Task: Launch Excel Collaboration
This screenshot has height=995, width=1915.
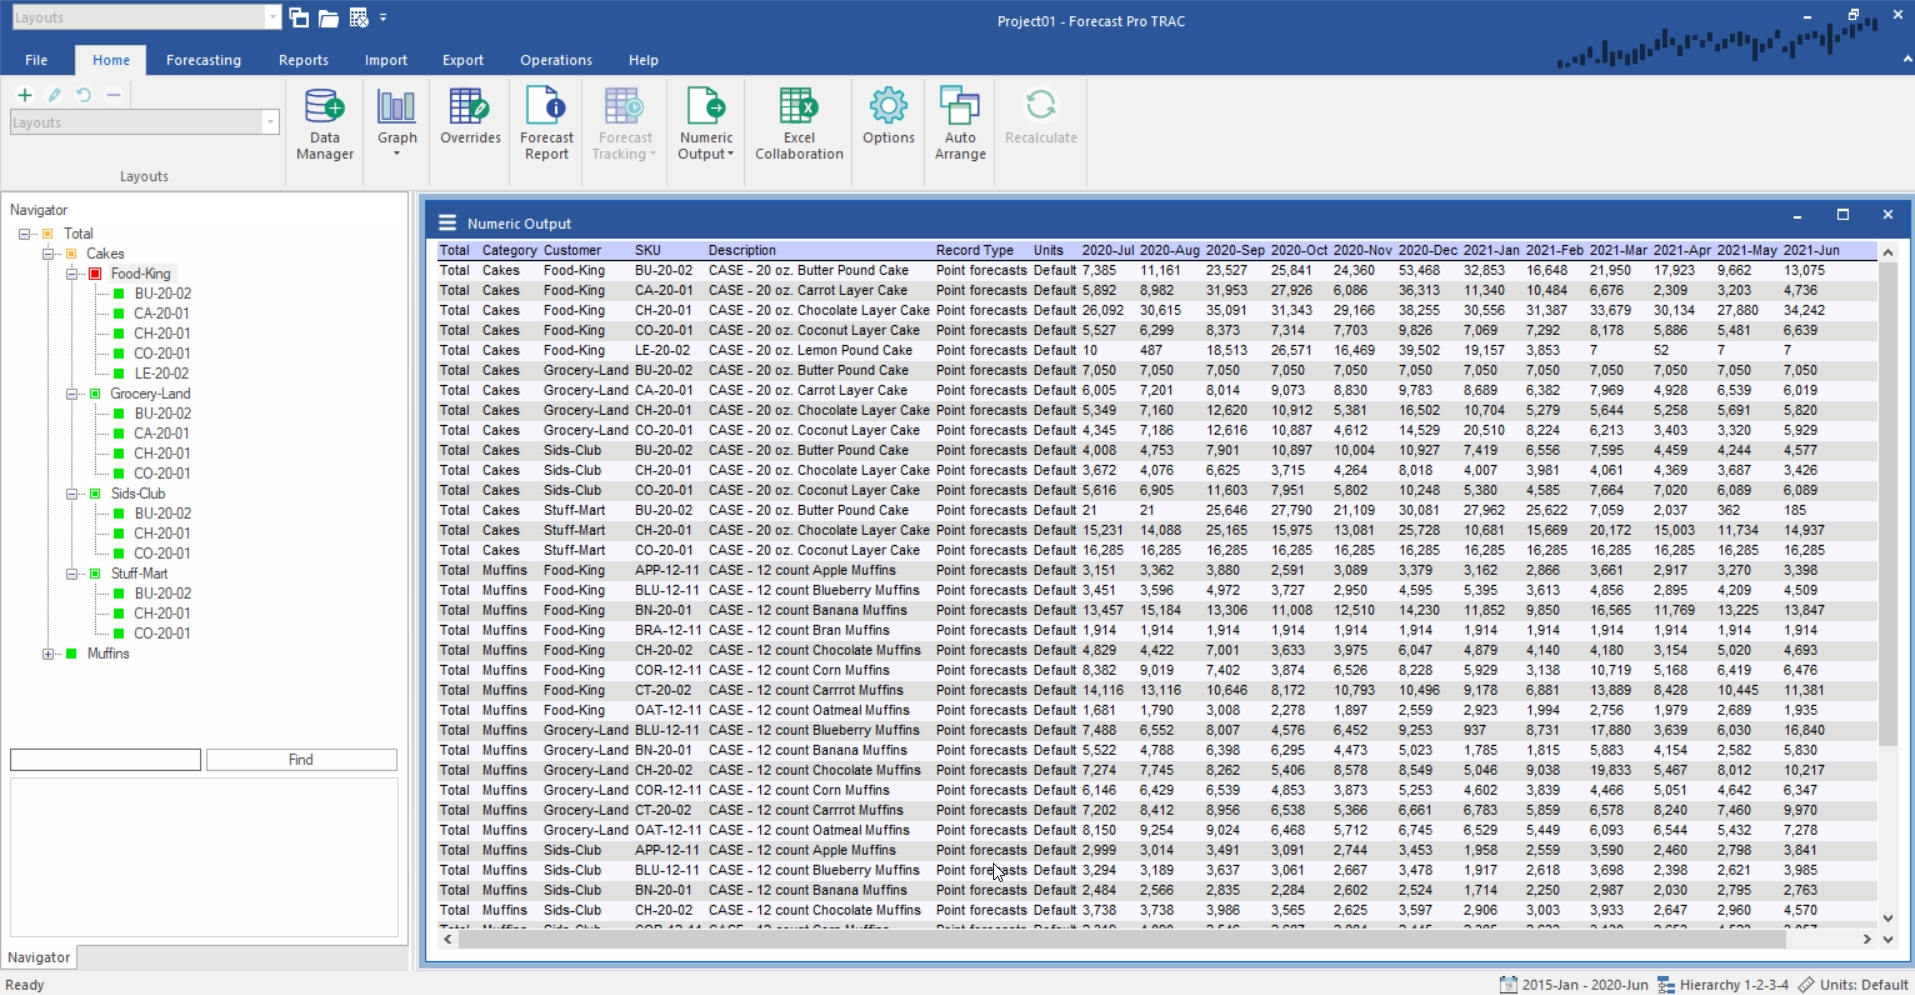Action: pyautogui.click(x=799, y=125)
